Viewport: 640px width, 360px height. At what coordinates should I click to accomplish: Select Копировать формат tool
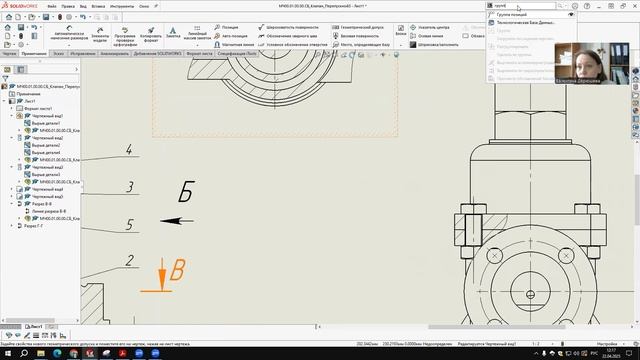[x=151, y=34]
